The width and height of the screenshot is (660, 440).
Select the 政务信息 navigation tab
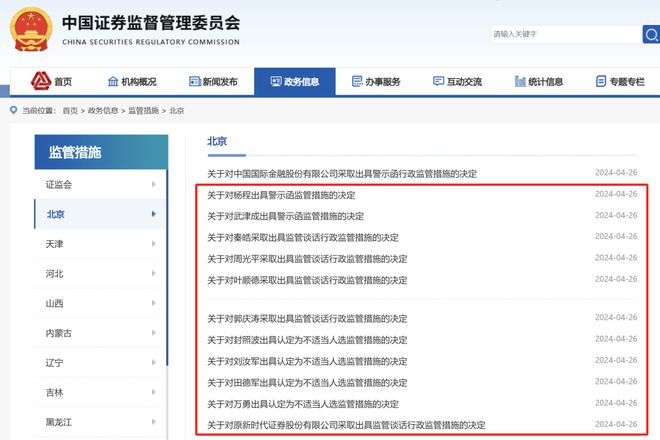pyautogui.click(x=295, y=81)
